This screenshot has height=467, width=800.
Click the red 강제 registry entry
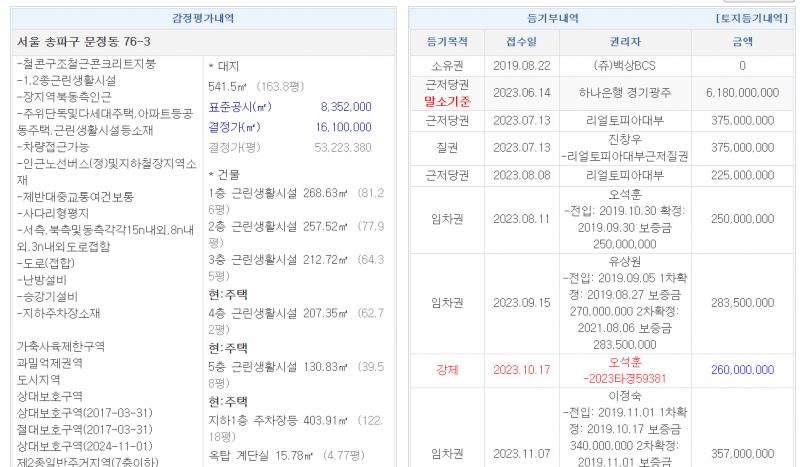446,369
